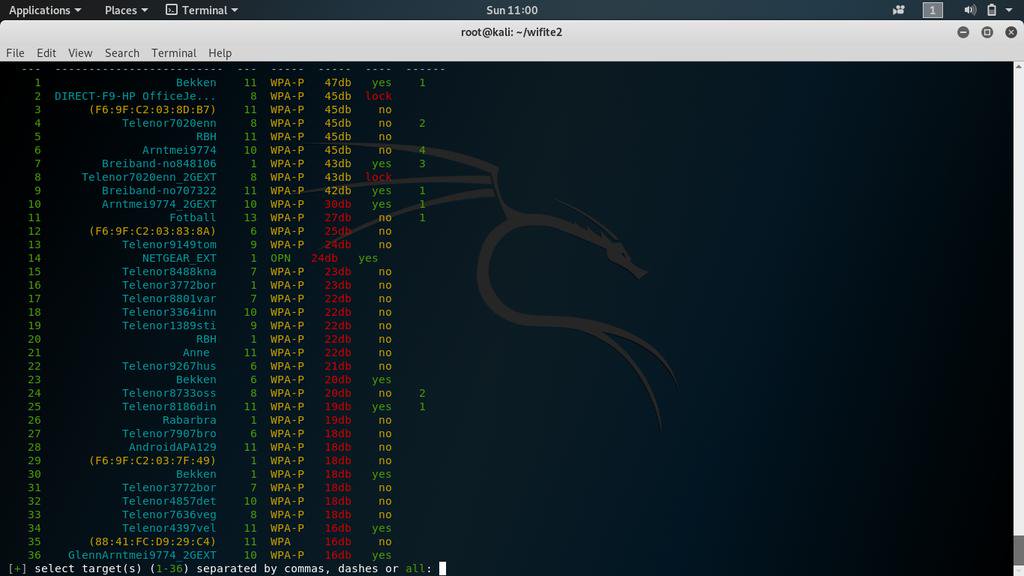The width and height of the screenshot is (1024, 576).
Task: Click the network name Telenor7907bro
Action: tap(168, 434)
